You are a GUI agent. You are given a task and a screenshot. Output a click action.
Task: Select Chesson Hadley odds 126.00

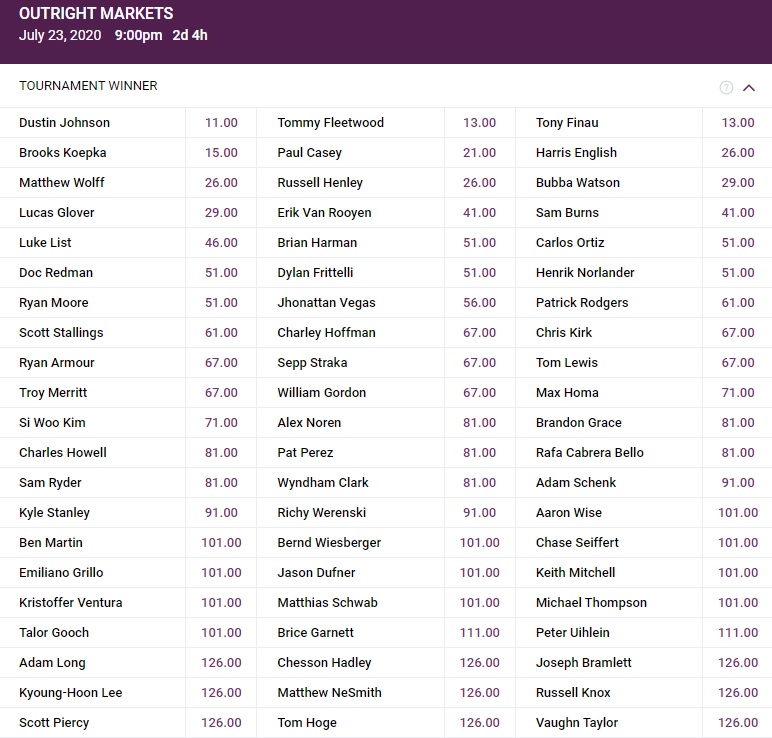[480, 663]
